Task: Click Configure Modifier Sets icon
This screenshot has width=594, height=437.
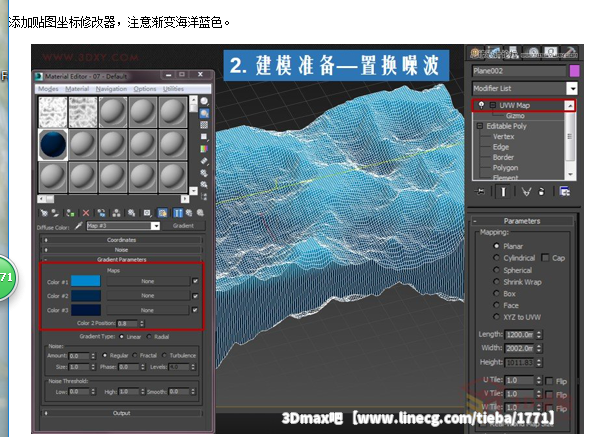Action: click(564, 192)
